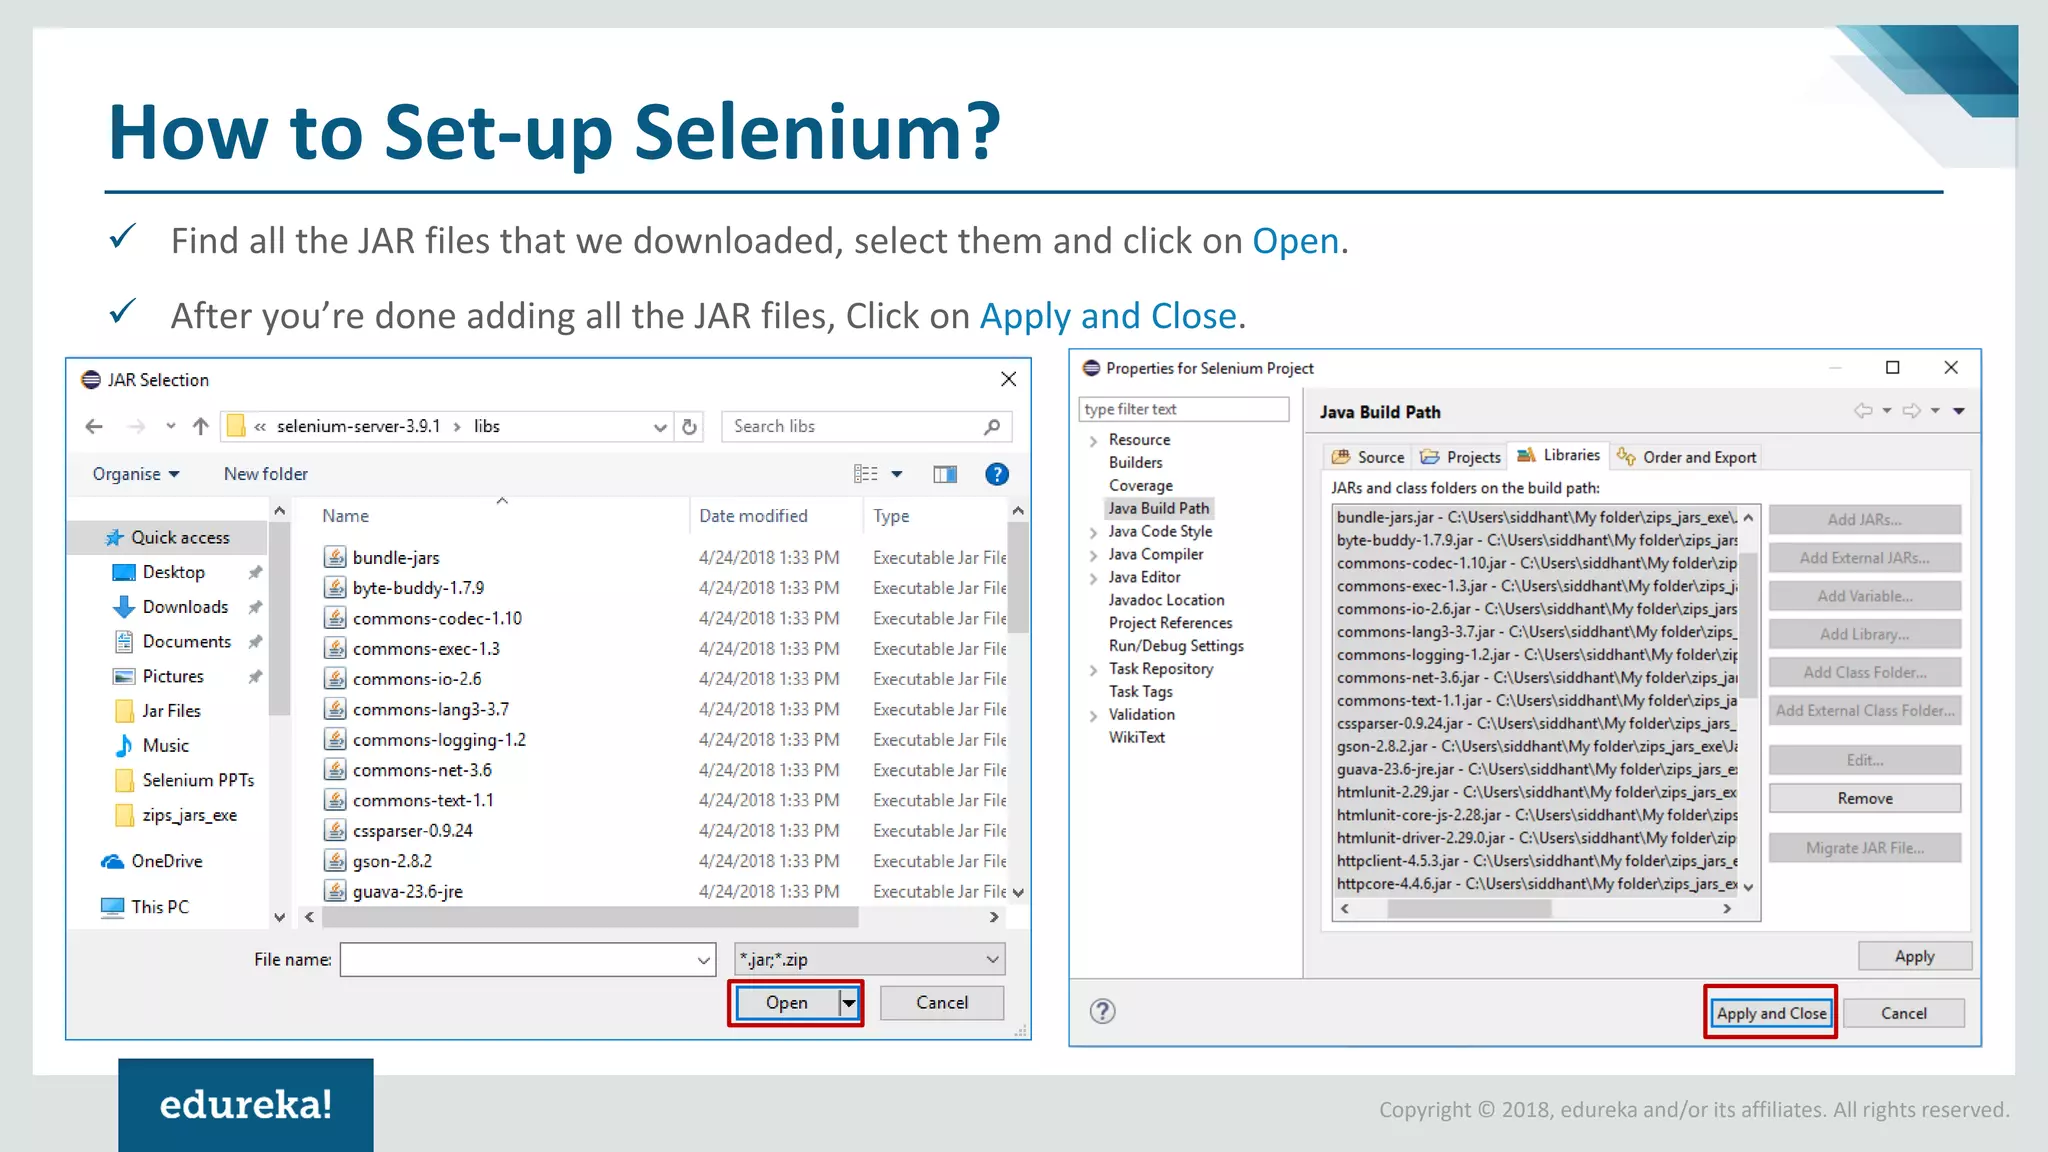Open the Open button split arrow
The image size is (2048, 1152).
tap(849, 1003)
